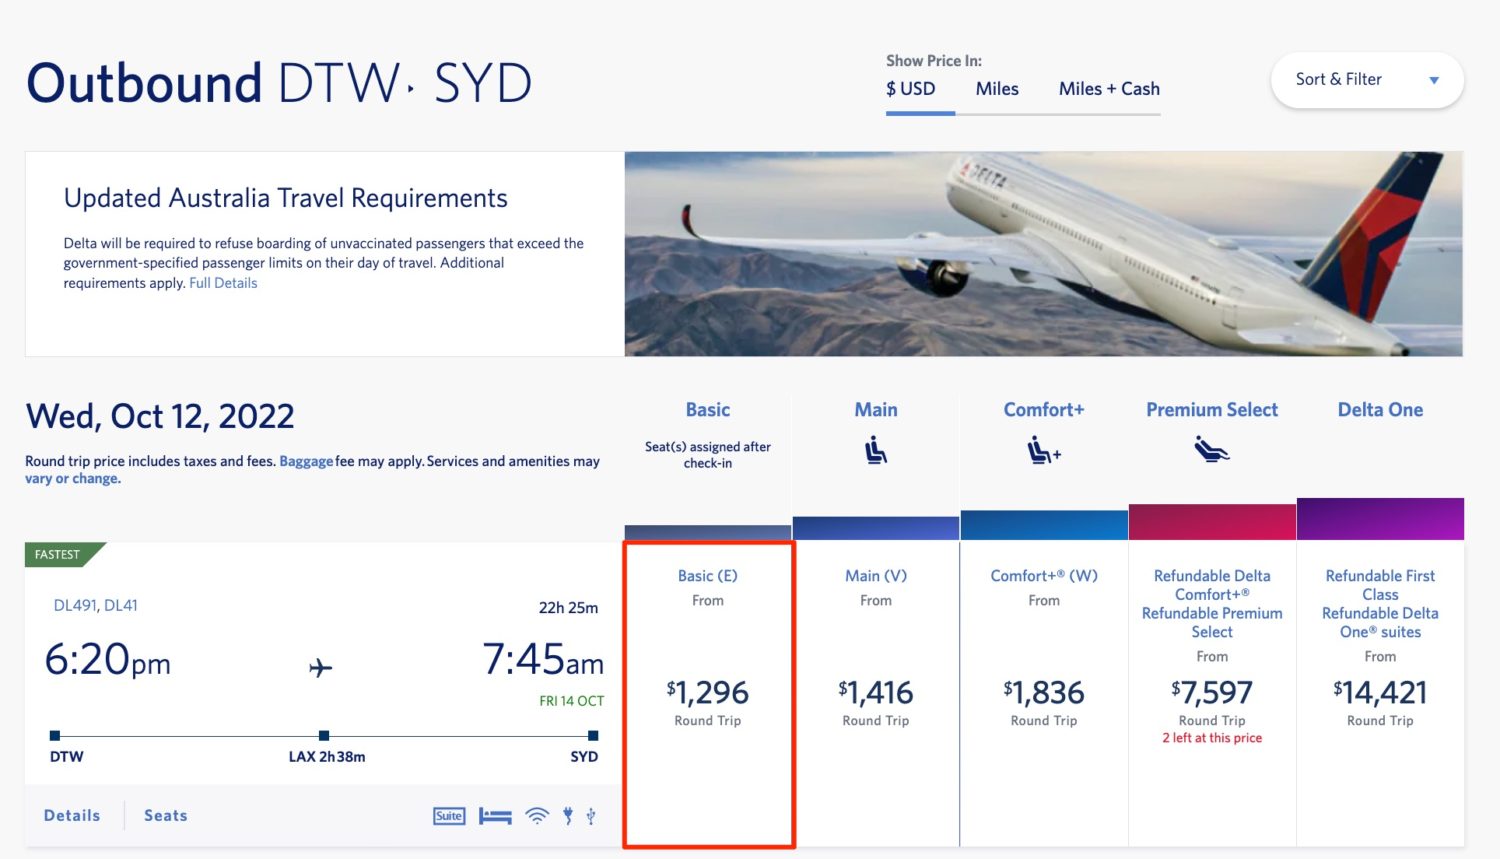Open the Comfort+ cabin column header
This screenshot has width=1500, height=859.
click(x=1044, y=410)
